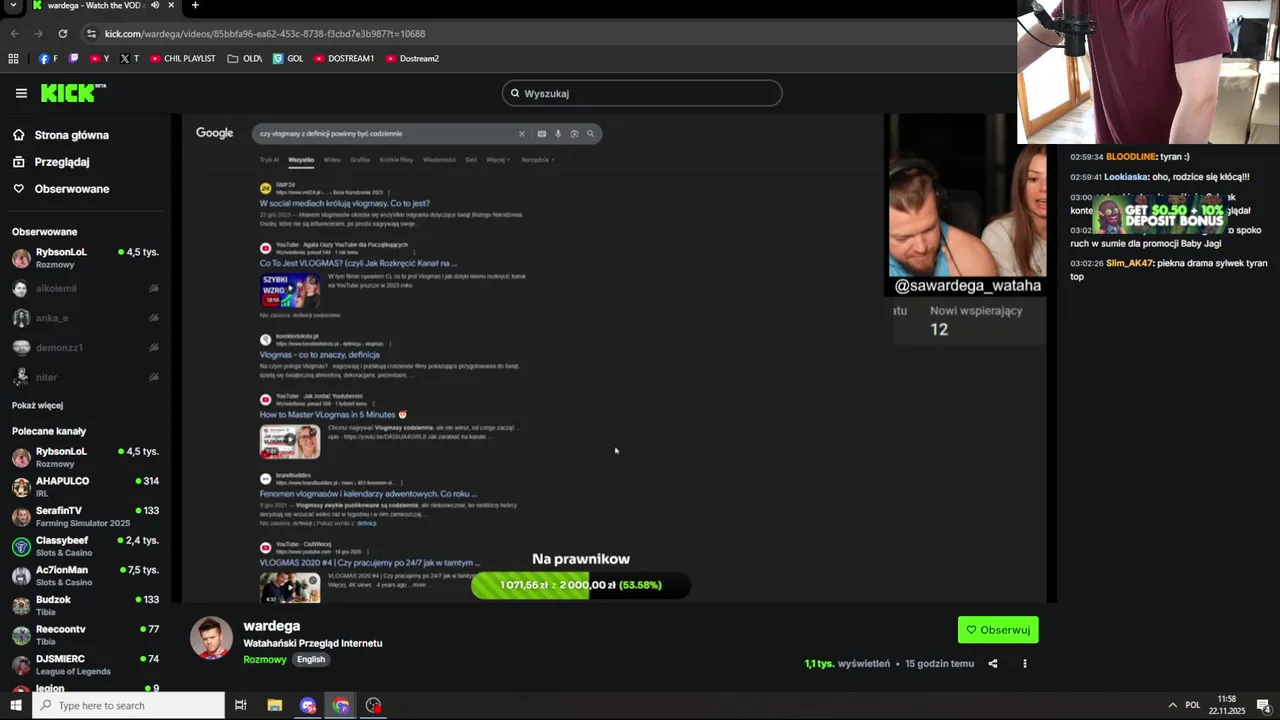
Task: Open the DOSTREAM1 bookmark
Action: coord(344,58)
